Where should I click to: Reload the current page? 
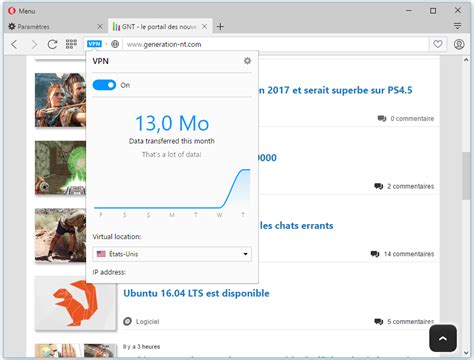tap(52, 44)
